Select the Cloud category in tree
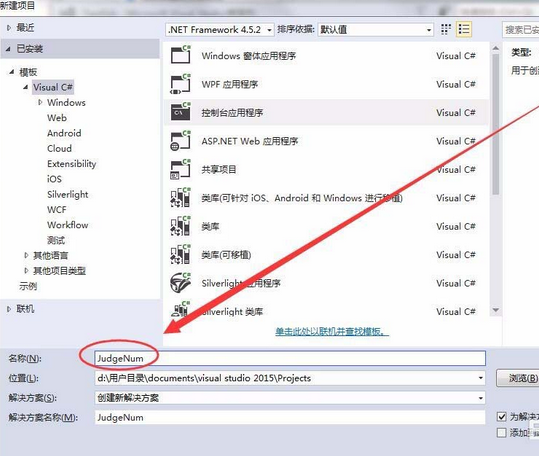Screen dimensions: 539x456 [59, 148]
